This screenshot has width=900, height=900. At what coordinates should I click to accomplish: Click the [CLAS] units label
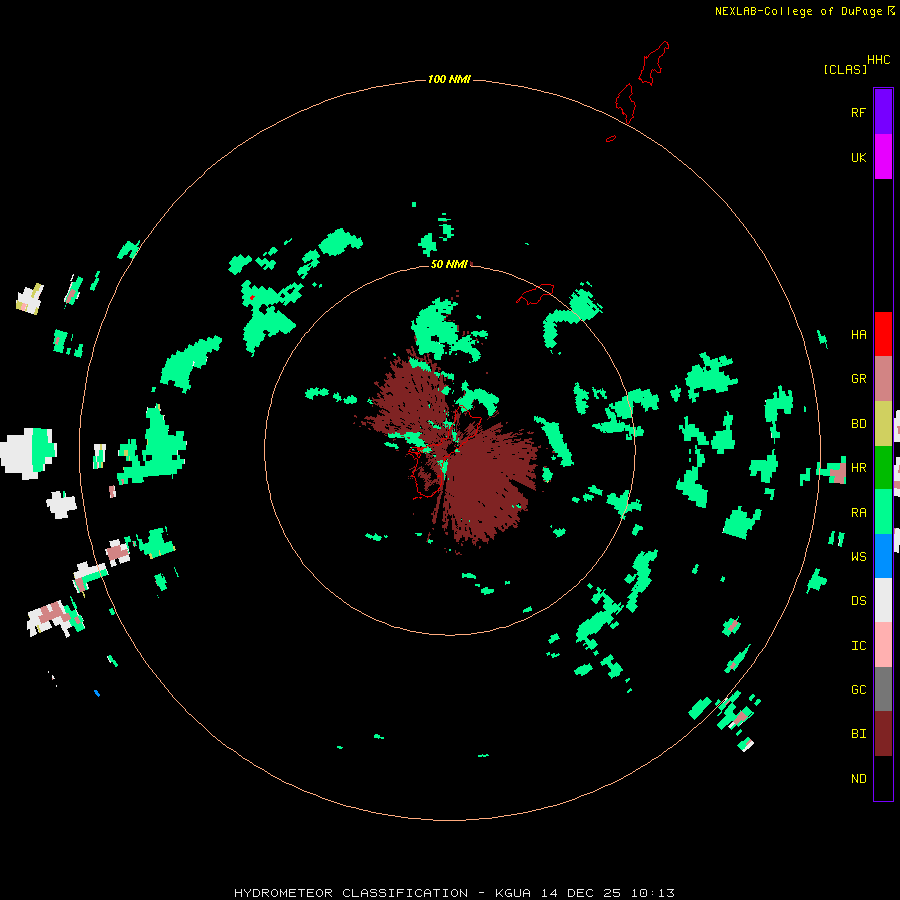click(845, 69)
